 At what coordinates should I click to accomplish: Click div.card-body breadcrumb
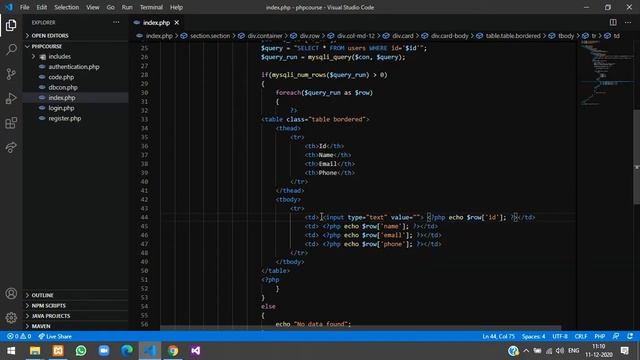click(449, 36)
